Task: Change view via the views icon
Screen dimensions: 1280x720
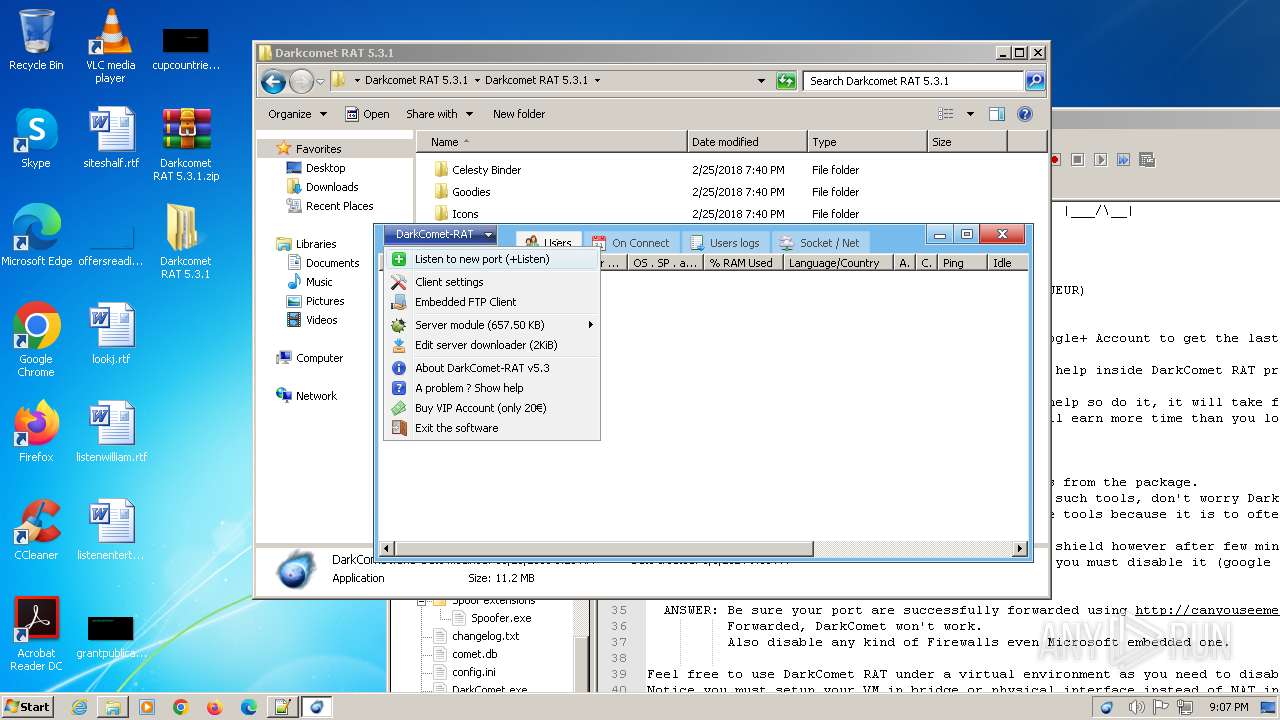Action: (946, 114)
